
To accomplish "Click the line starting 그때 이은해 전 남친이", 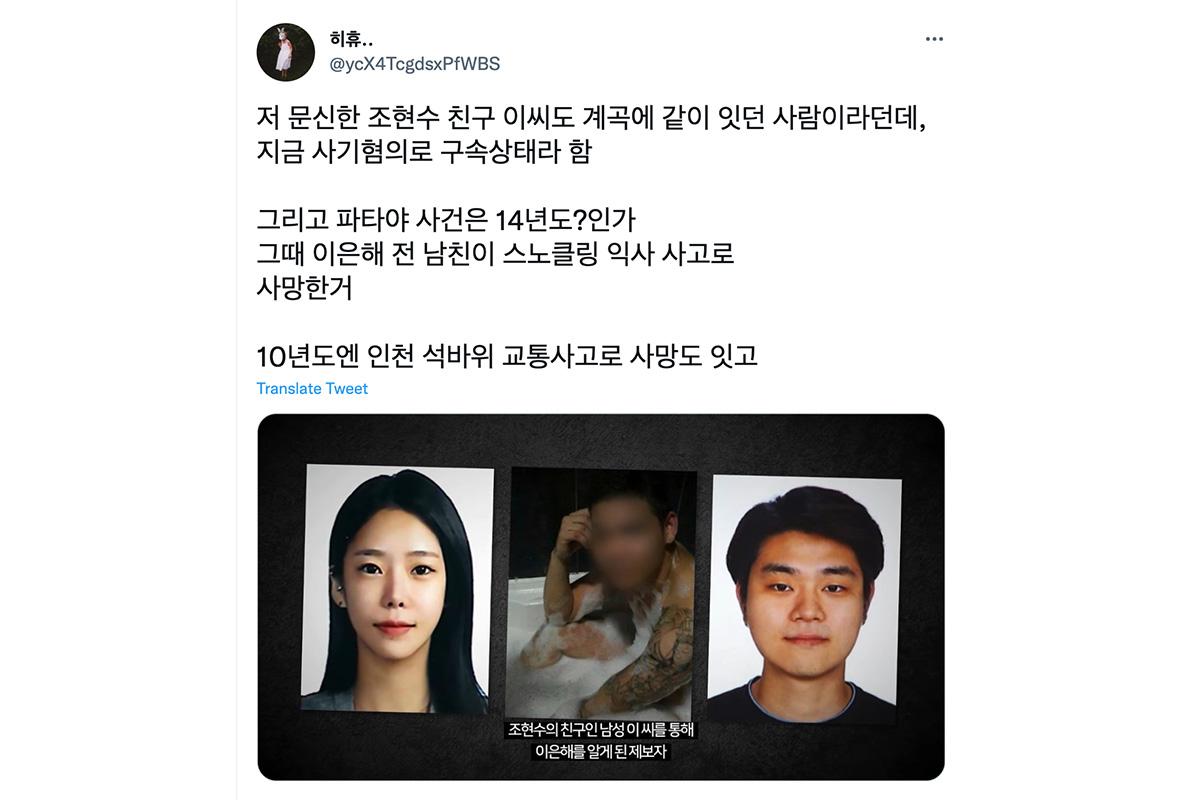I will coord(496,254).
